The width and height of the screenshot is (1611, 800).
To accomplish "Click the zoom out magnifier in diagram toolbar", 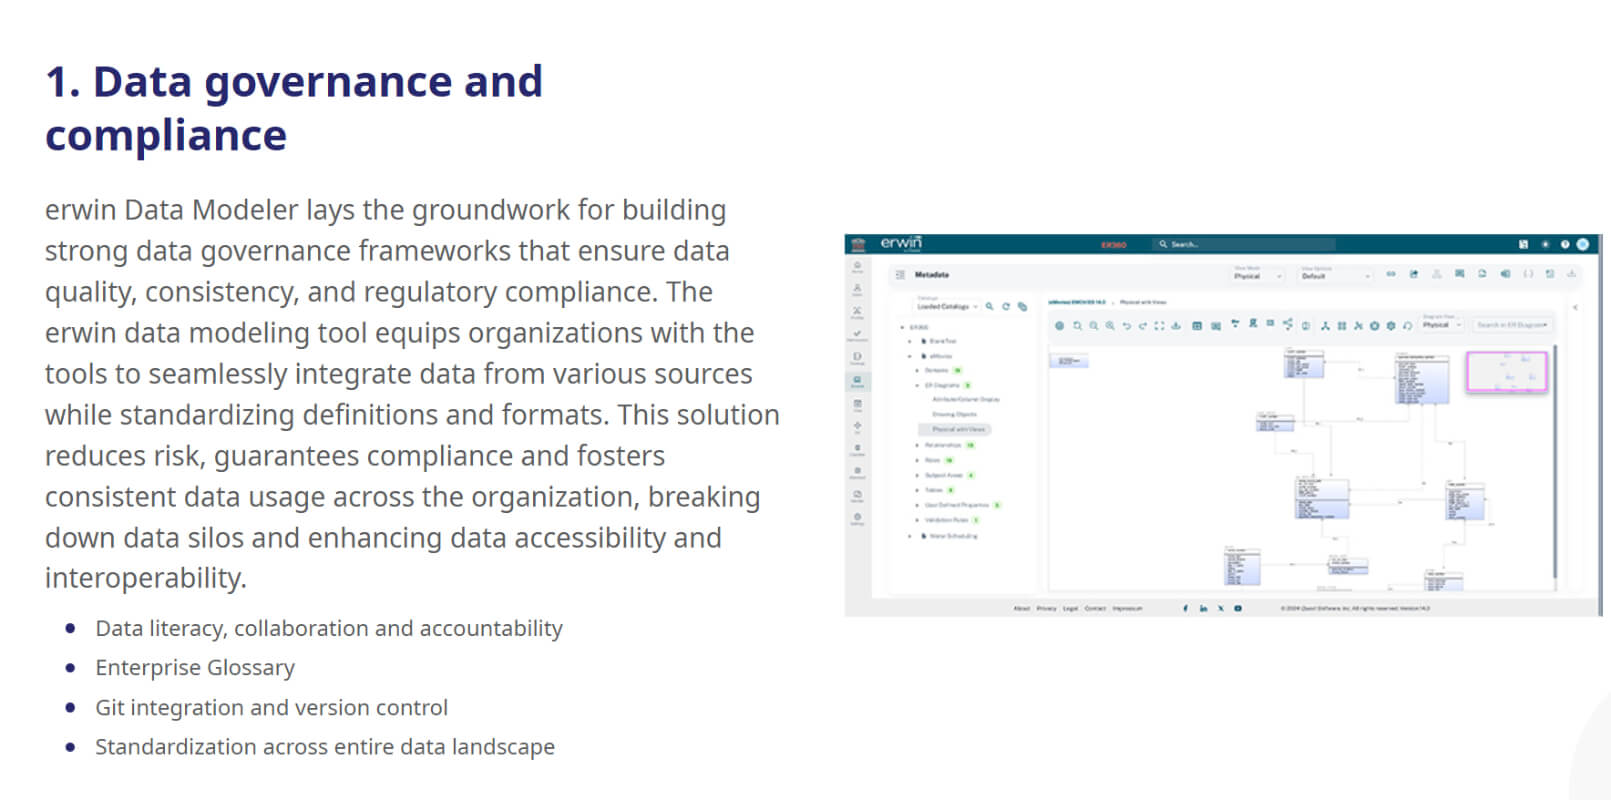I will pos(1094,326).
